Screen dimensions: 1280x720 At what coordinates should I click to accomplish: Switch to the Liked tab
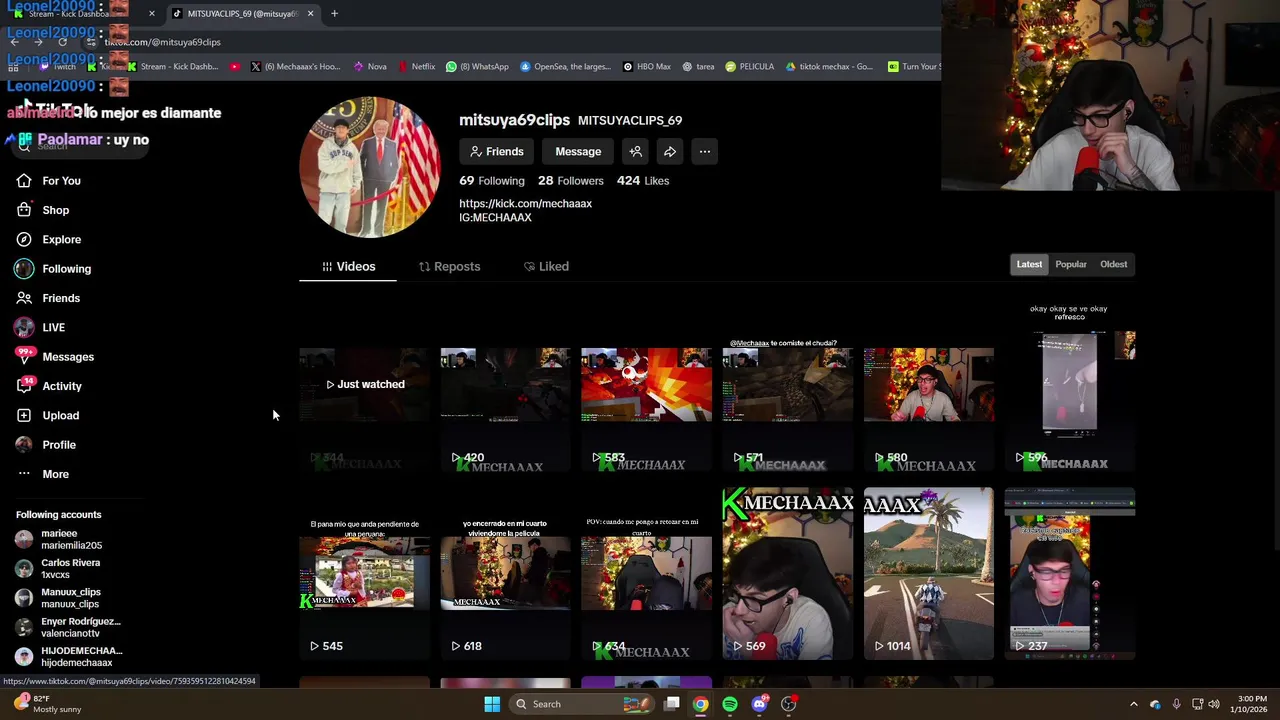546,267
